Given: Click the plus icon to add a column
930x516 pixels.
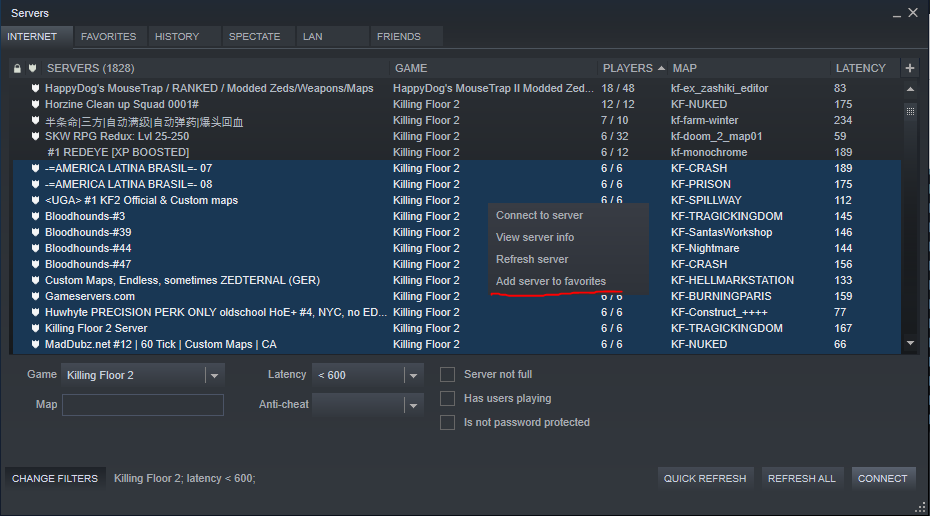Looking at the screenshot, I should 909,68.
